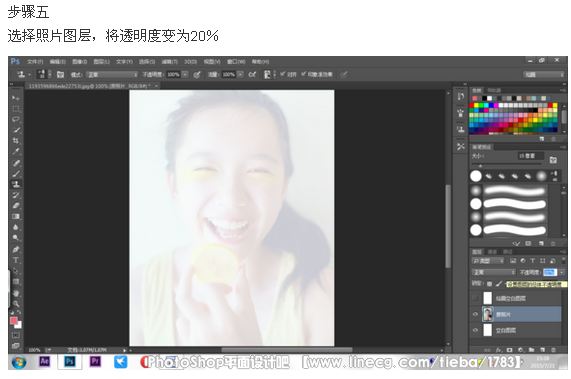The image size is (571, 379).
Task: Select the Quick Selection tool
Action: (16, 130)
